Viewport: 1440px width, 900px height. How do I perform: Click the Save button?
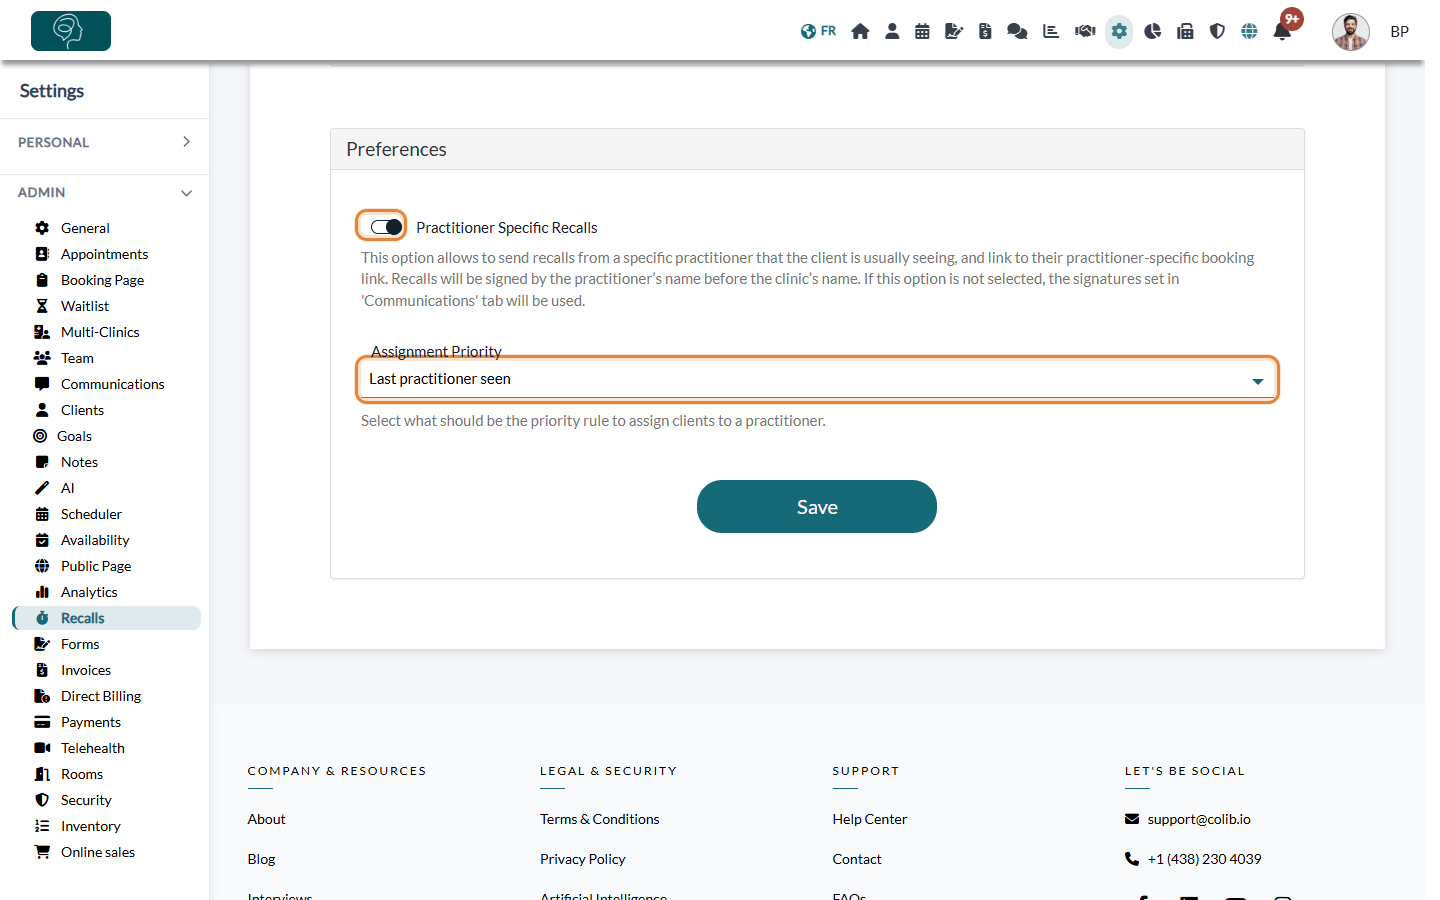pos(817,507)
